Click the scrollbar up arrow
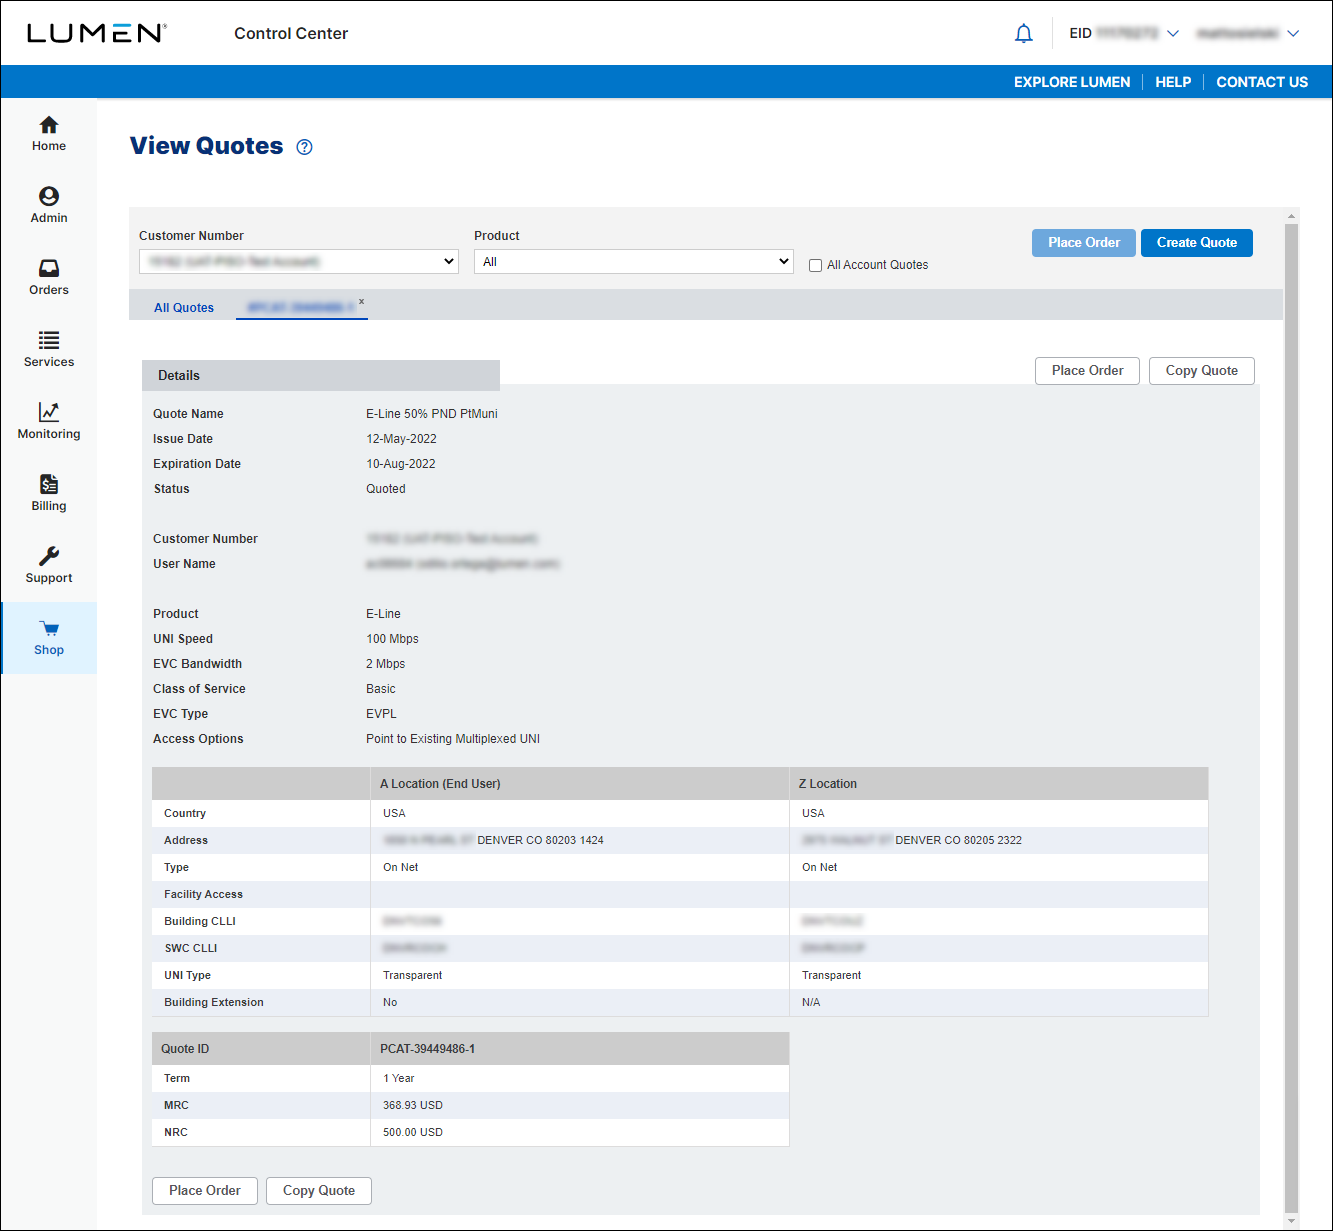 pos(1291,216)
